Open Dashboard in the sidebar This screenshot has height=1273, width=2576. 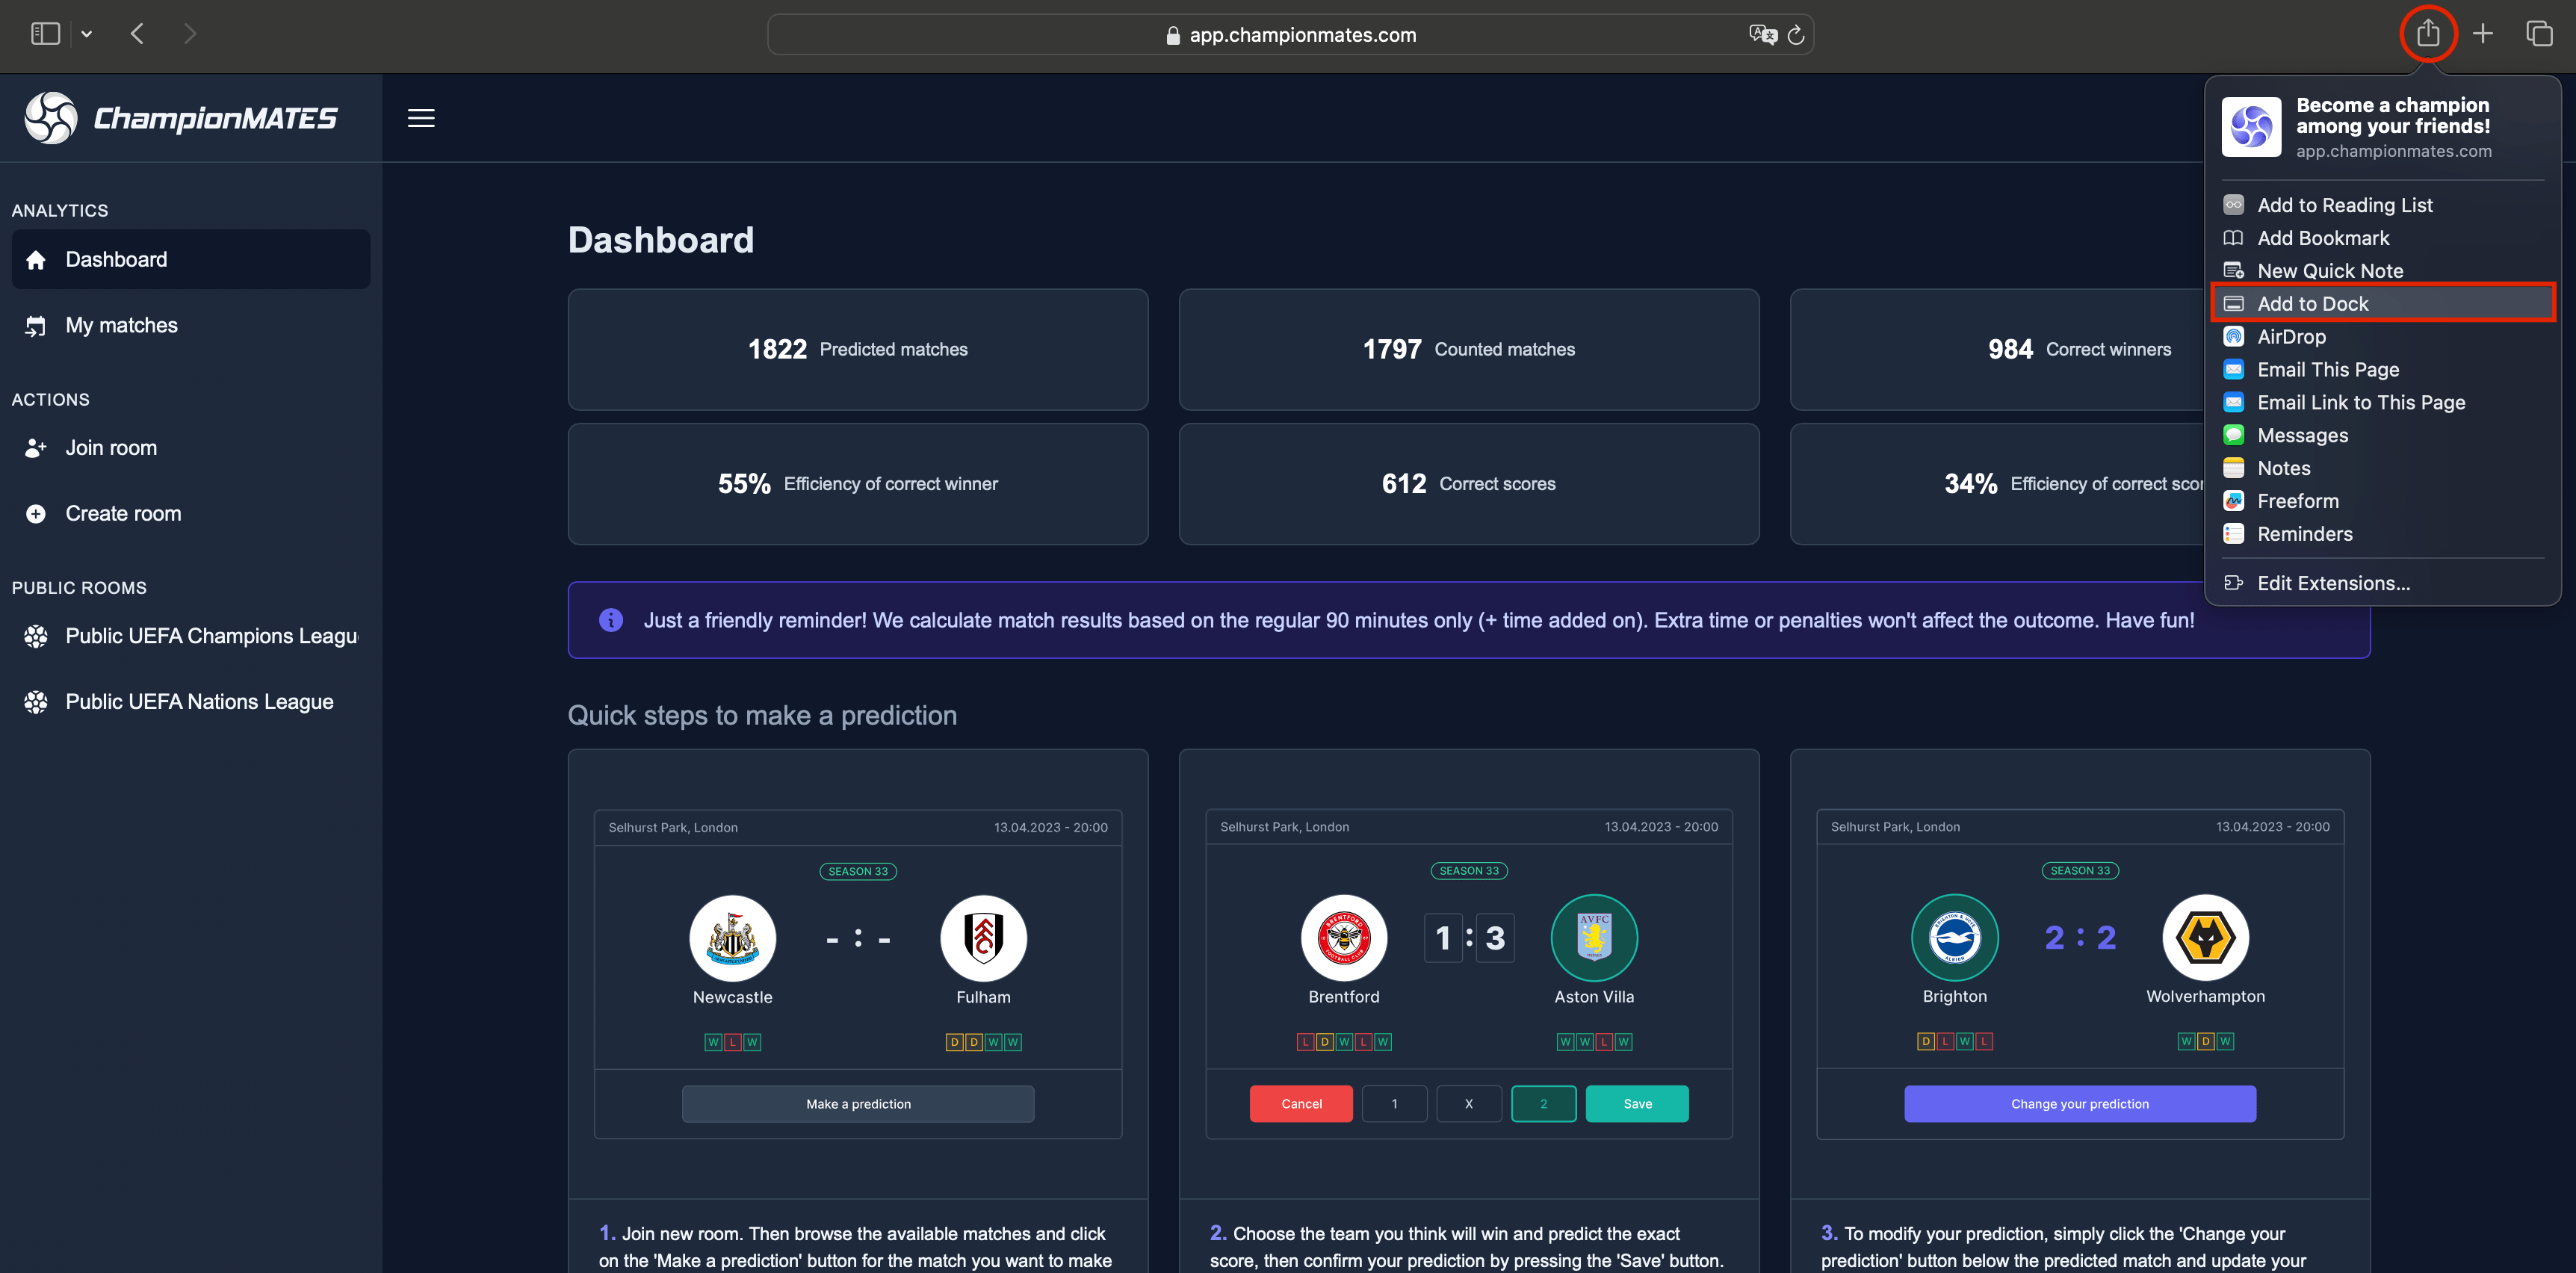coord(191,259)
